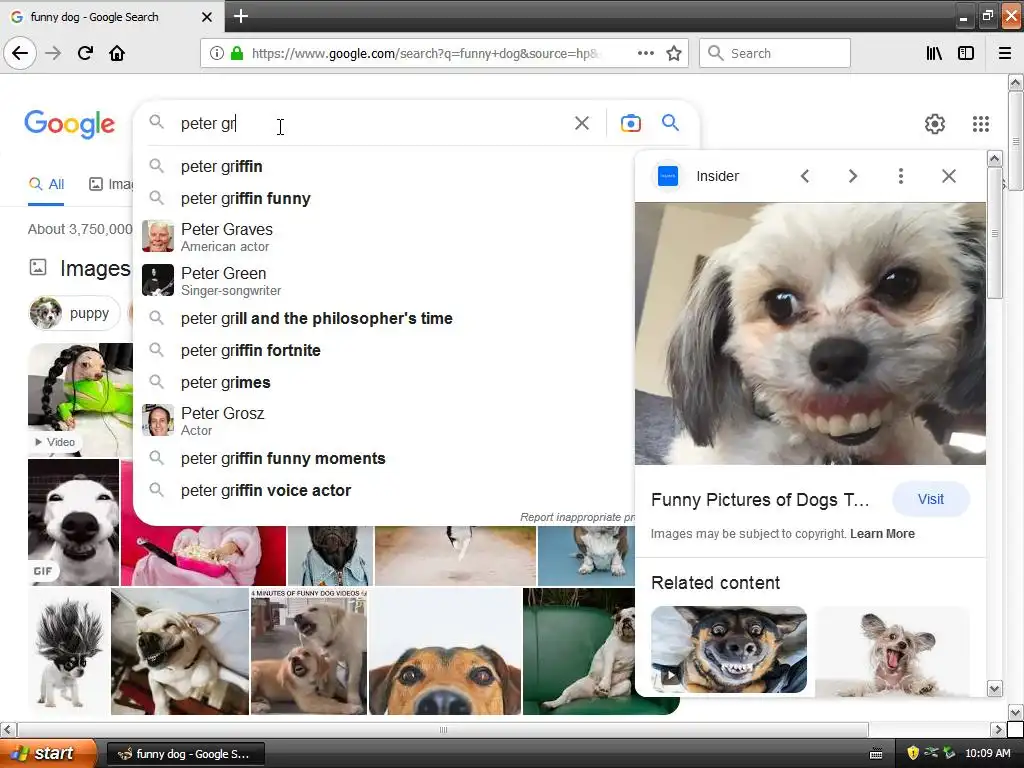Image resolution: width=1024 pixels, height=768 pixels.
Task: Click preview panel scroll down arrow
Action: click(x=994, y=688)
